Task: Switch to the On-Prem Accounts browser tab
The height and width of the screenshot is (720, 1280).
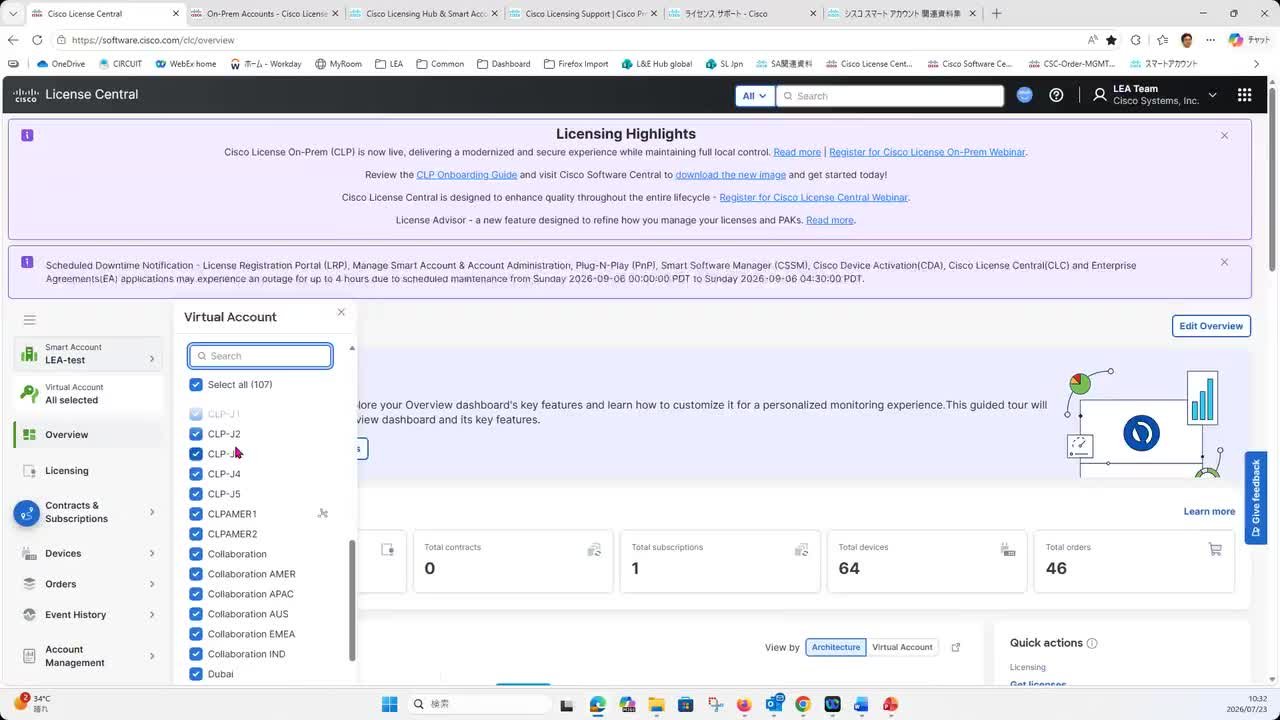Action: coord(266,14)
